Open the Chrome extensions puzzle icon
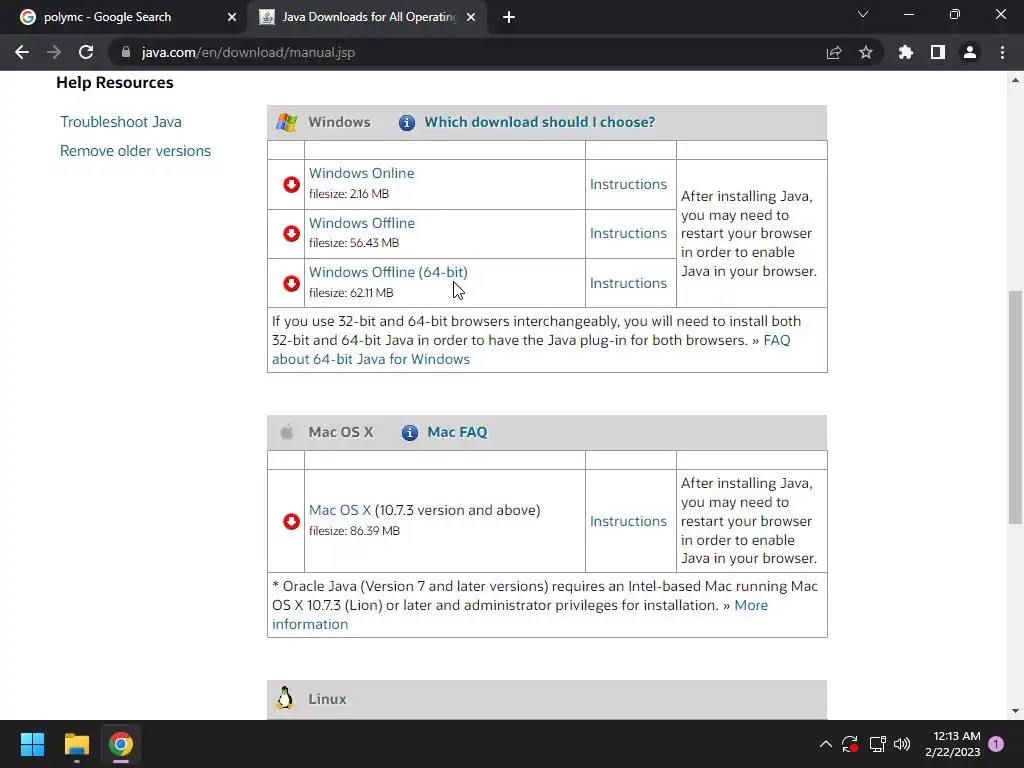The height and width of the screenshot is (768, 1024). point(906,52)
